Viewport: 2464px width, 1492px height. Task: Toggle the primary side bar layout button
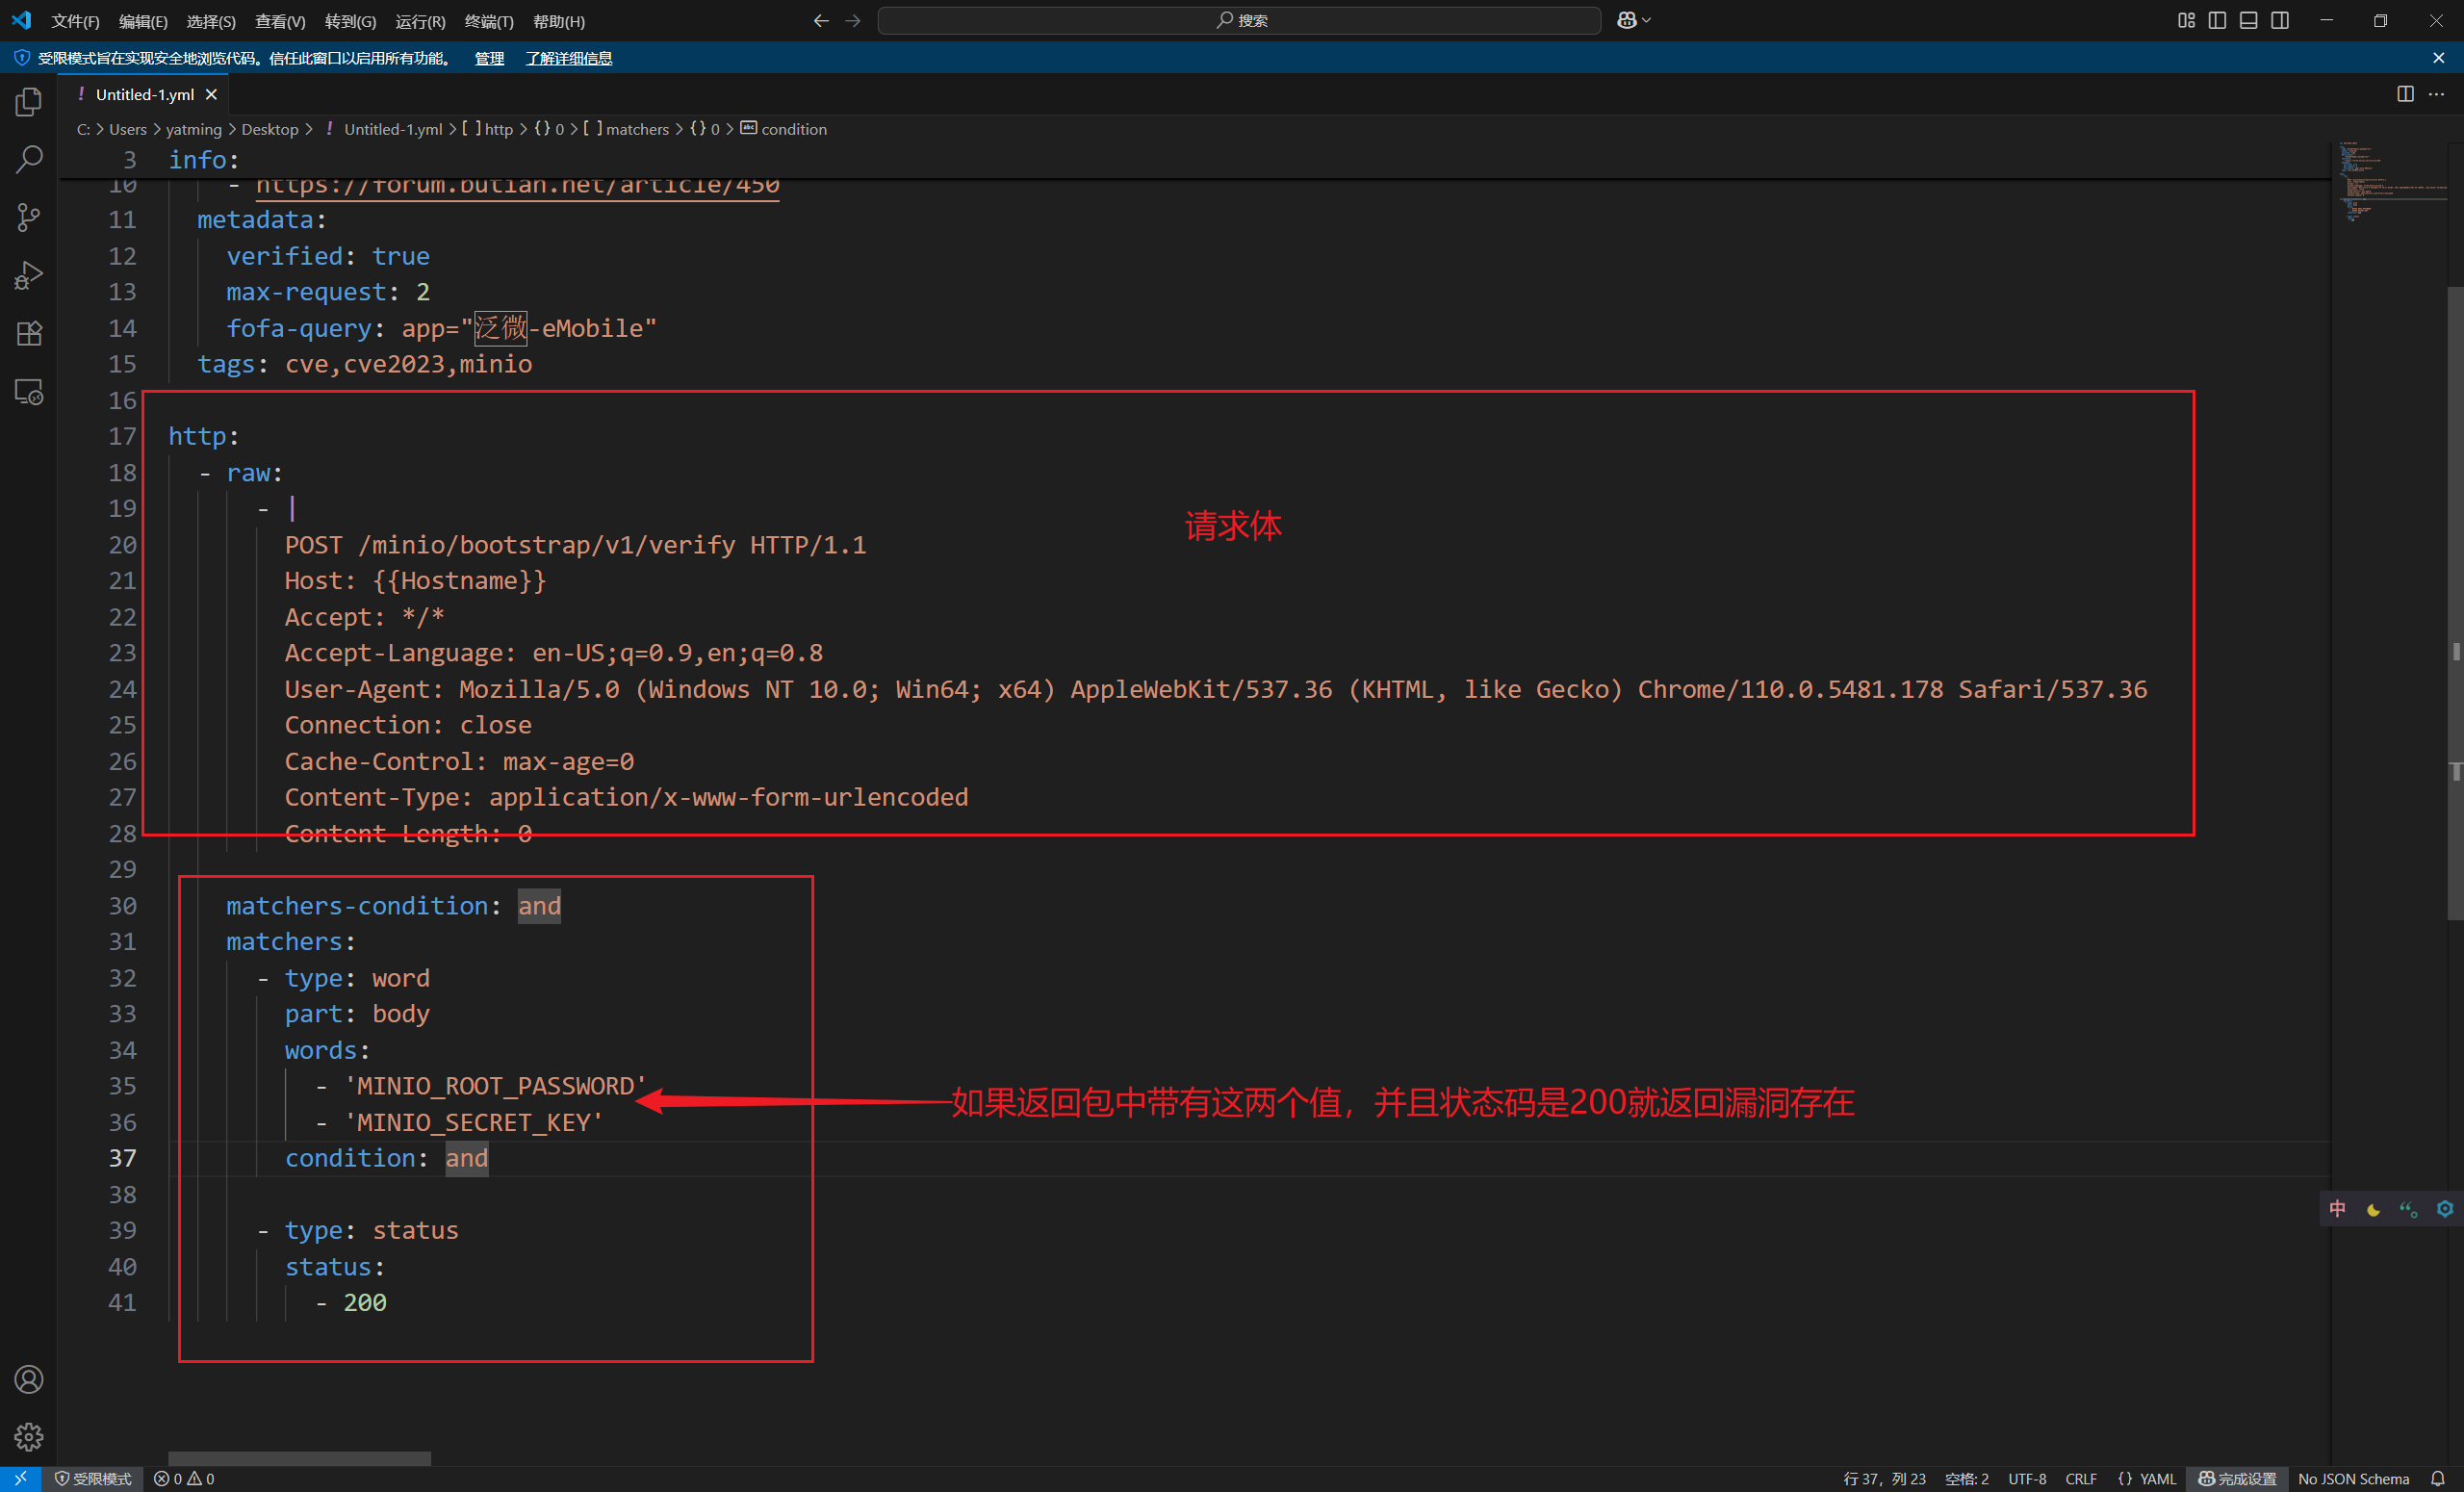point(2217,21)
